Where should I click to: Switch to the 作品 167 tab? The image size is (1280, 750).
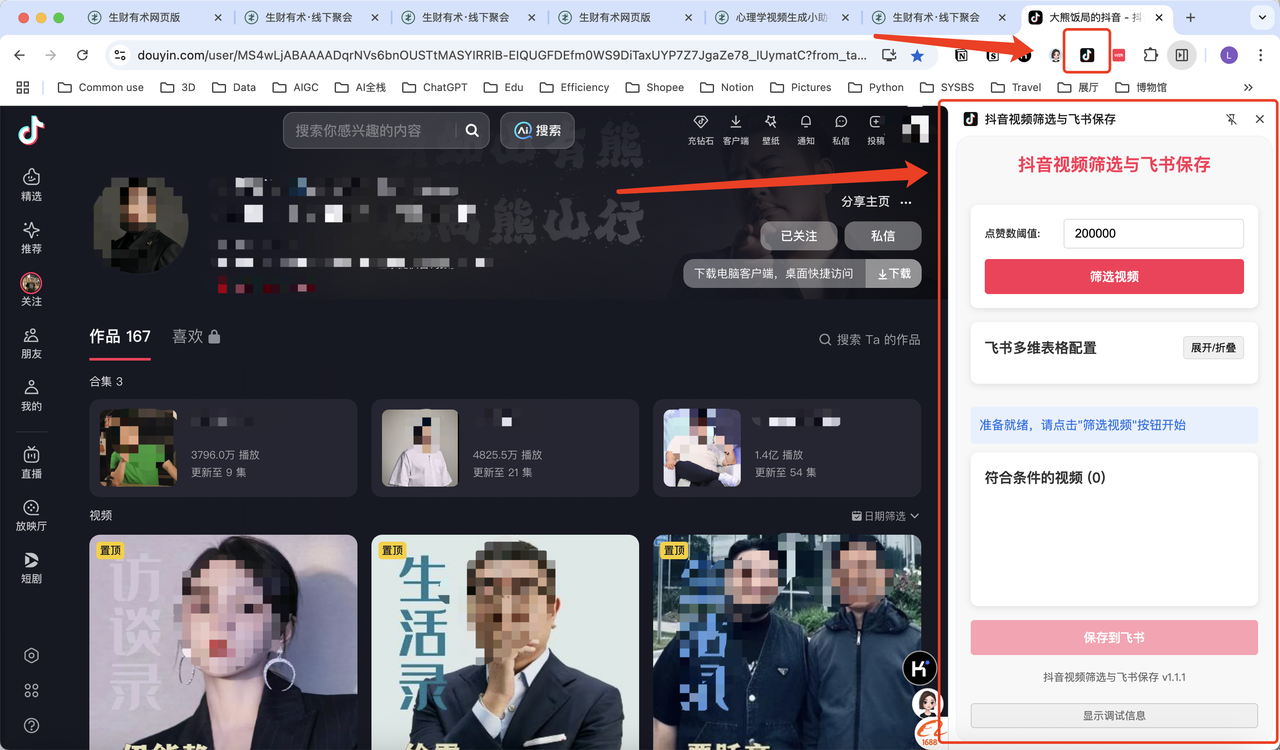pyautogui.click(x=120, y=336)
